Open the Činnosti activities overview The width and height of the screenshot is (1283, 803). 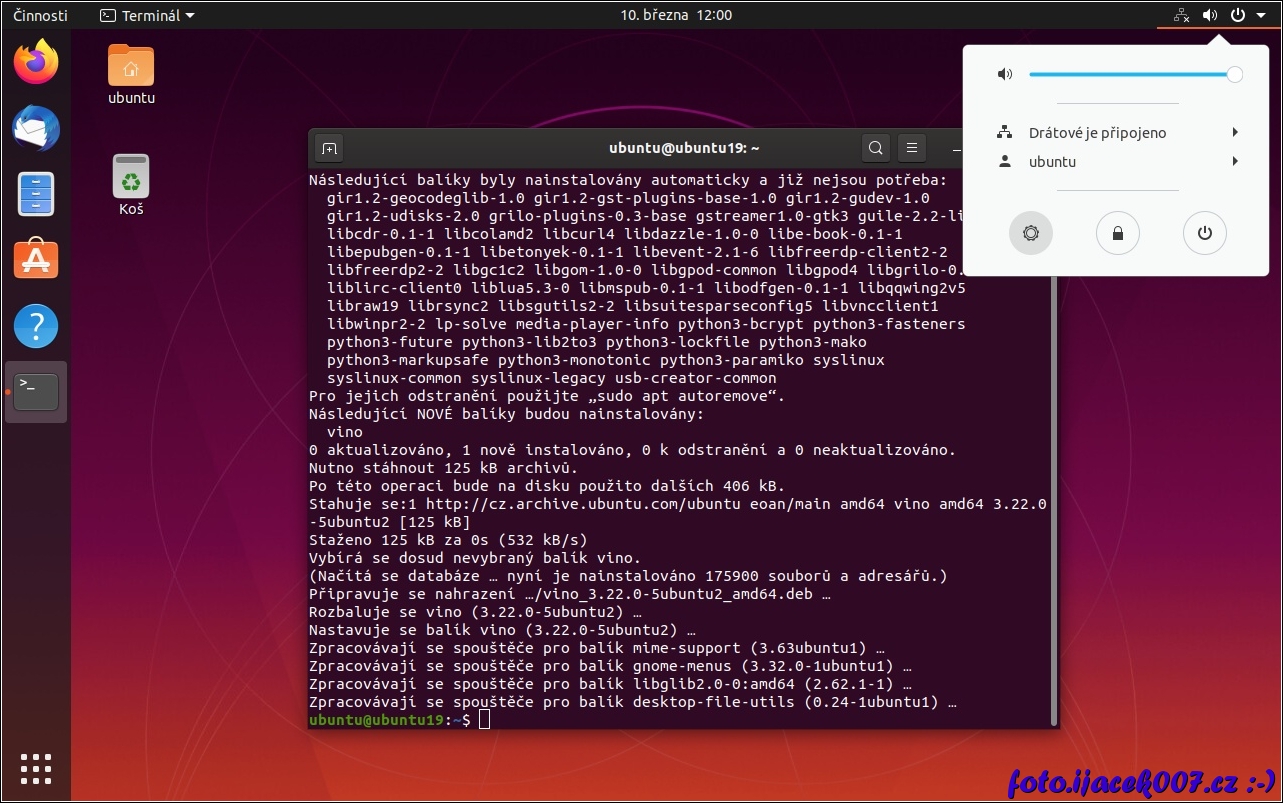[41, 15]
